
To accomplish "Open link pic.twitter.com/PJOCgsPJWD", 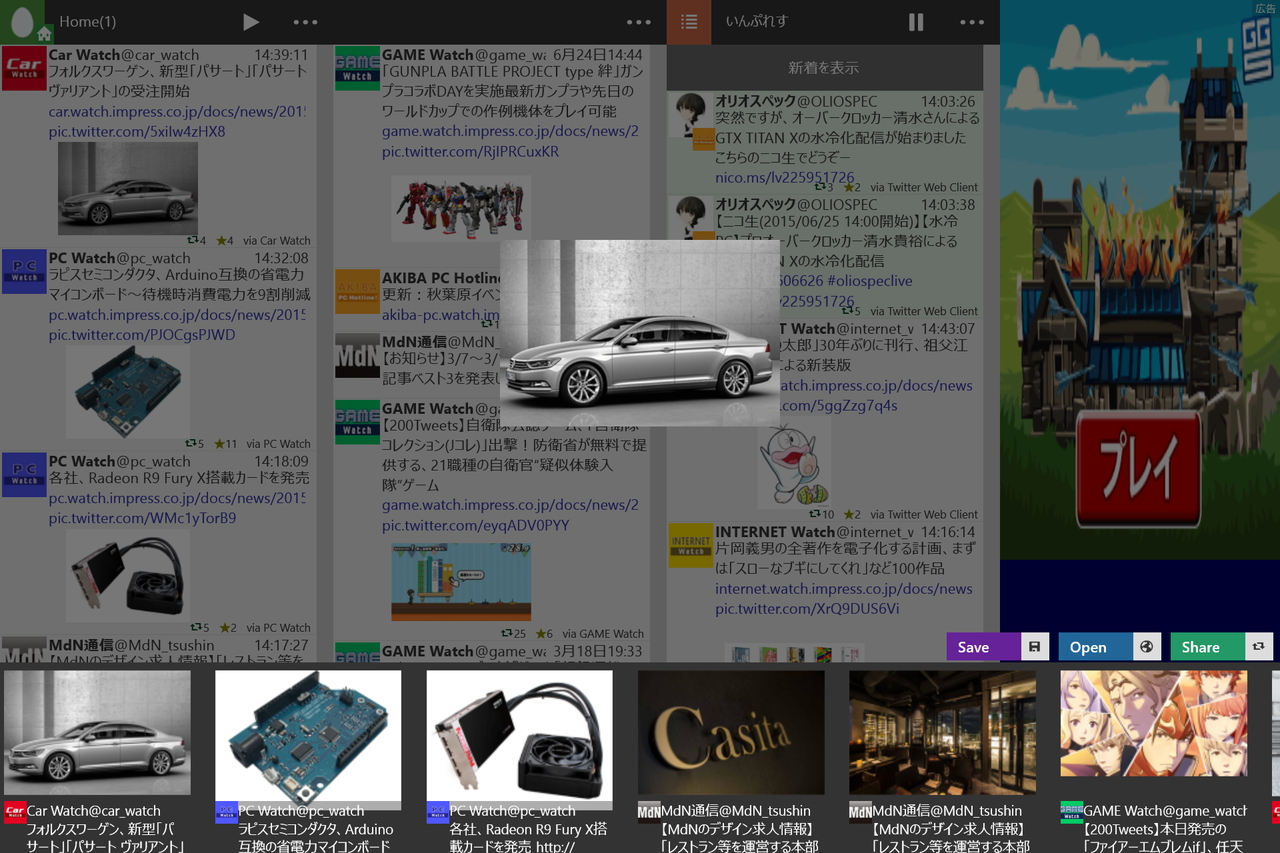I will (x=142, y=335).
